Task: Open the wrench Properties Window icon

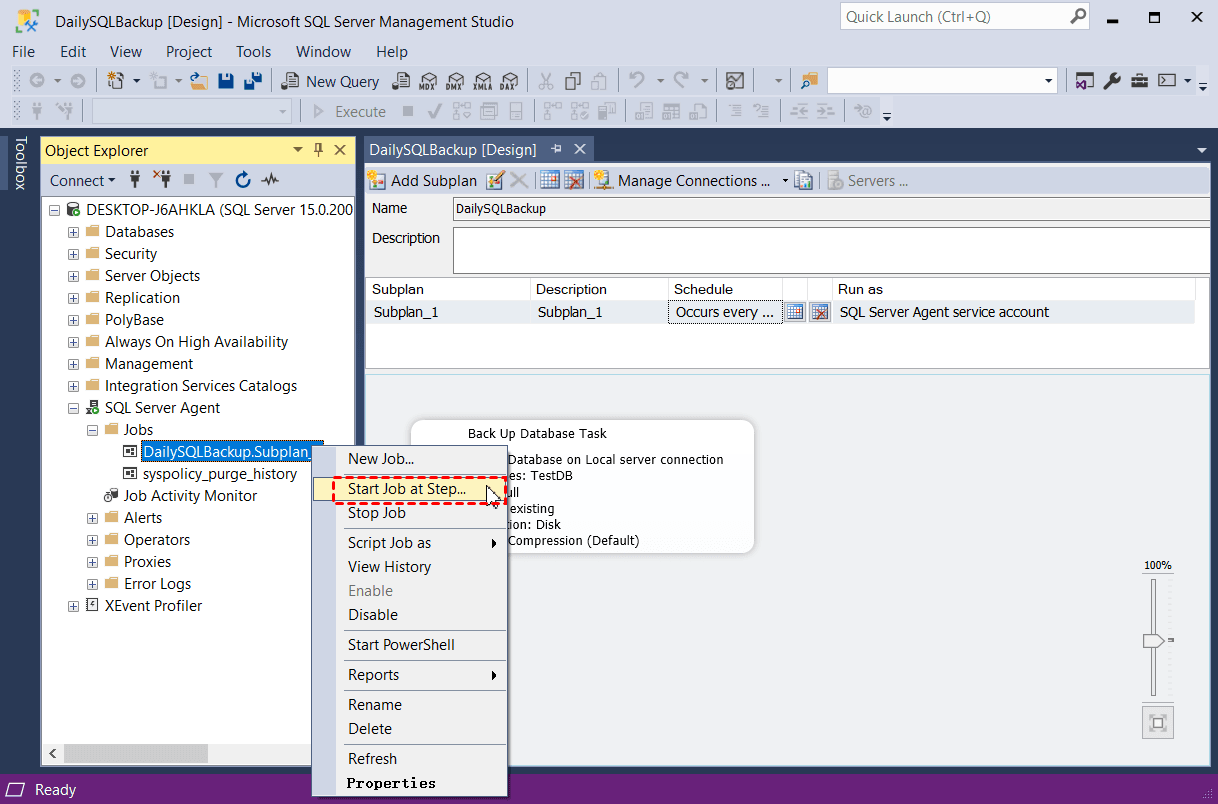Action: (1111, 81)
